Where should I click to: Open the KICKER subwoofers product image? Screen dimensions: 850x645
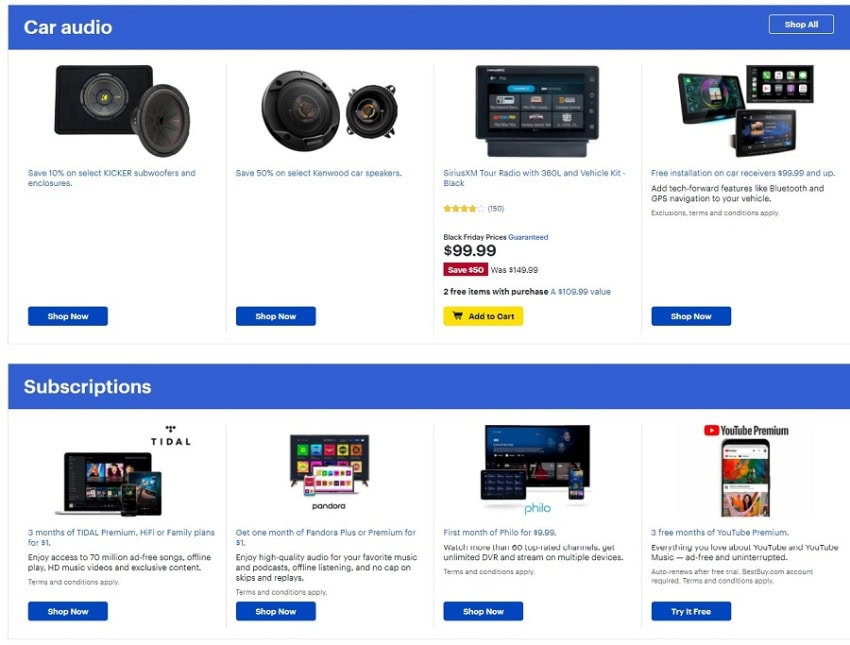(123, 111)
